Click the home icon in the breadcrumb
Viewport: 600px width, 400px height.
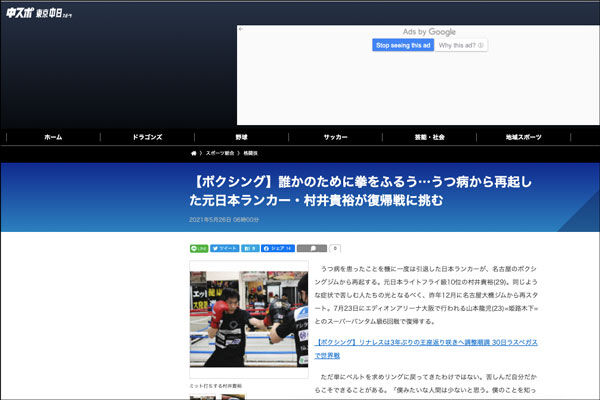(x=194, y=153)
